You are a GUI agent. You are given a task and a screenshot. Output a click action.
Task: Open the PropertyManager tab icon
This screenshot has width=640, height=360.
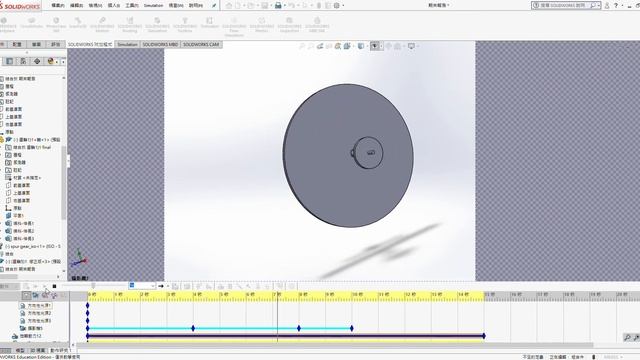[23, 61]
